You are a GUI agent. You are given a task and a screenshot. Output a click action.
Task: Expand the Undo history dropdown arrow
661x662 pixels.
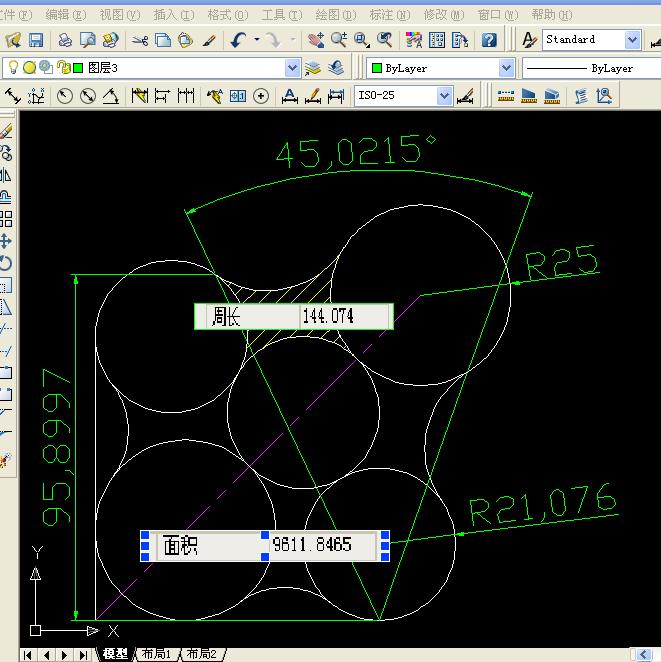click(257, 40)
